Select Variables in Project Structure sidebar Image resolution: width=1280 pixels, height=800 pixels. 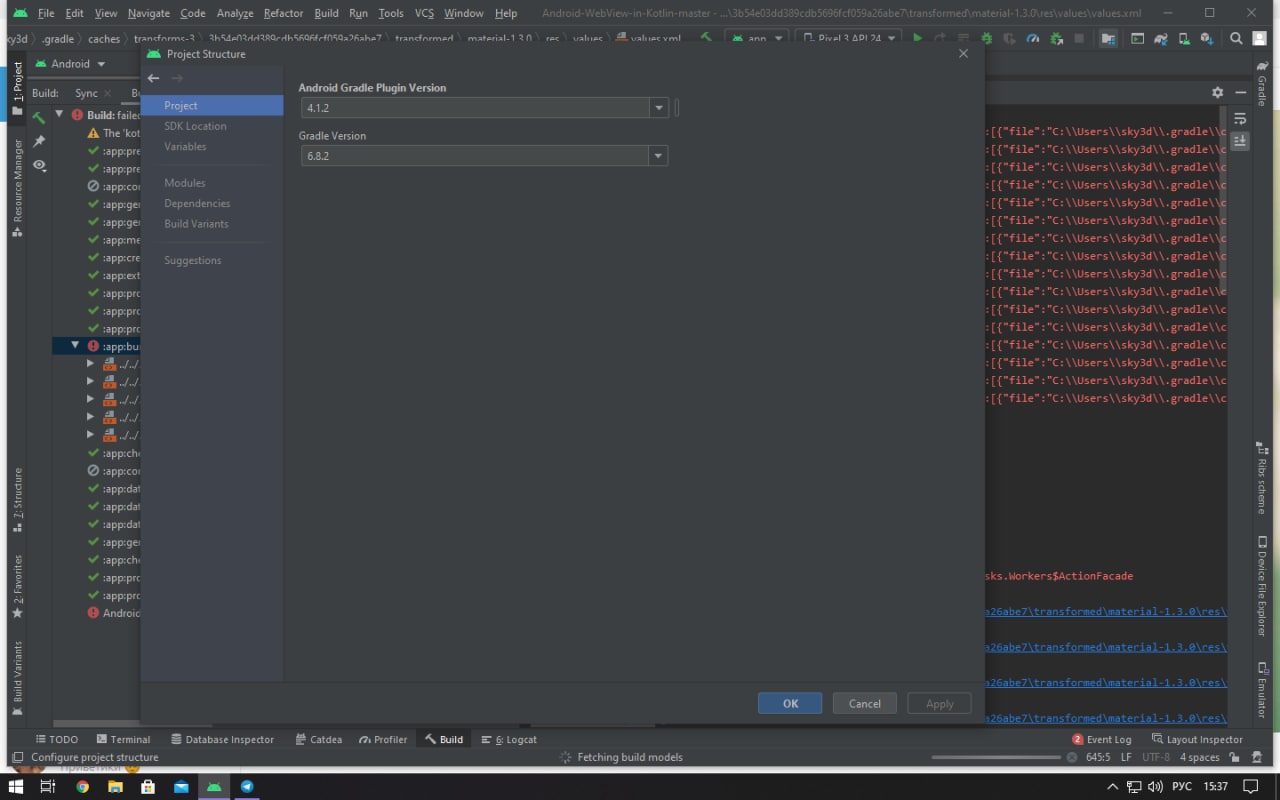185,146
